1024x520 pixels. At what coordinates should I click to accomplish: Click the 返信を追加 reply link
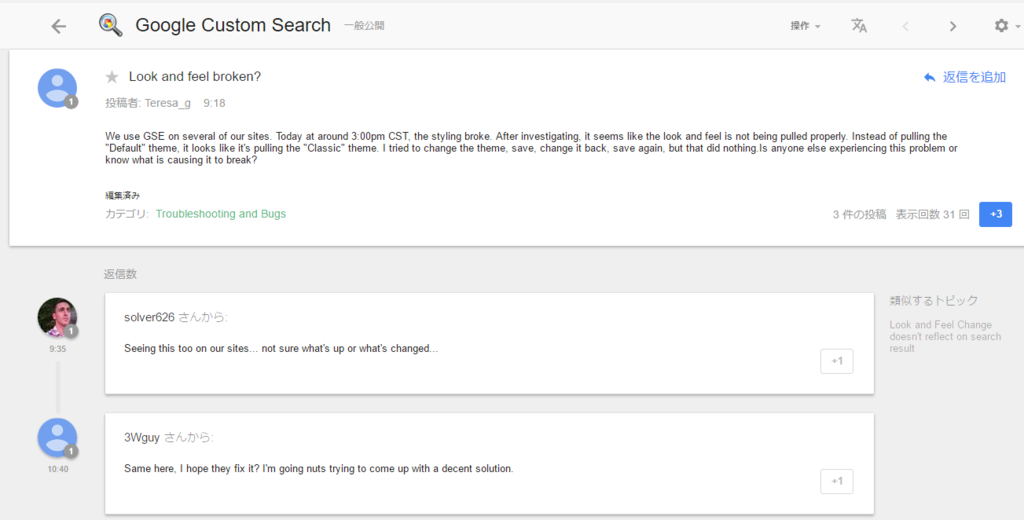pyautogui.click(x=974, y=77)
